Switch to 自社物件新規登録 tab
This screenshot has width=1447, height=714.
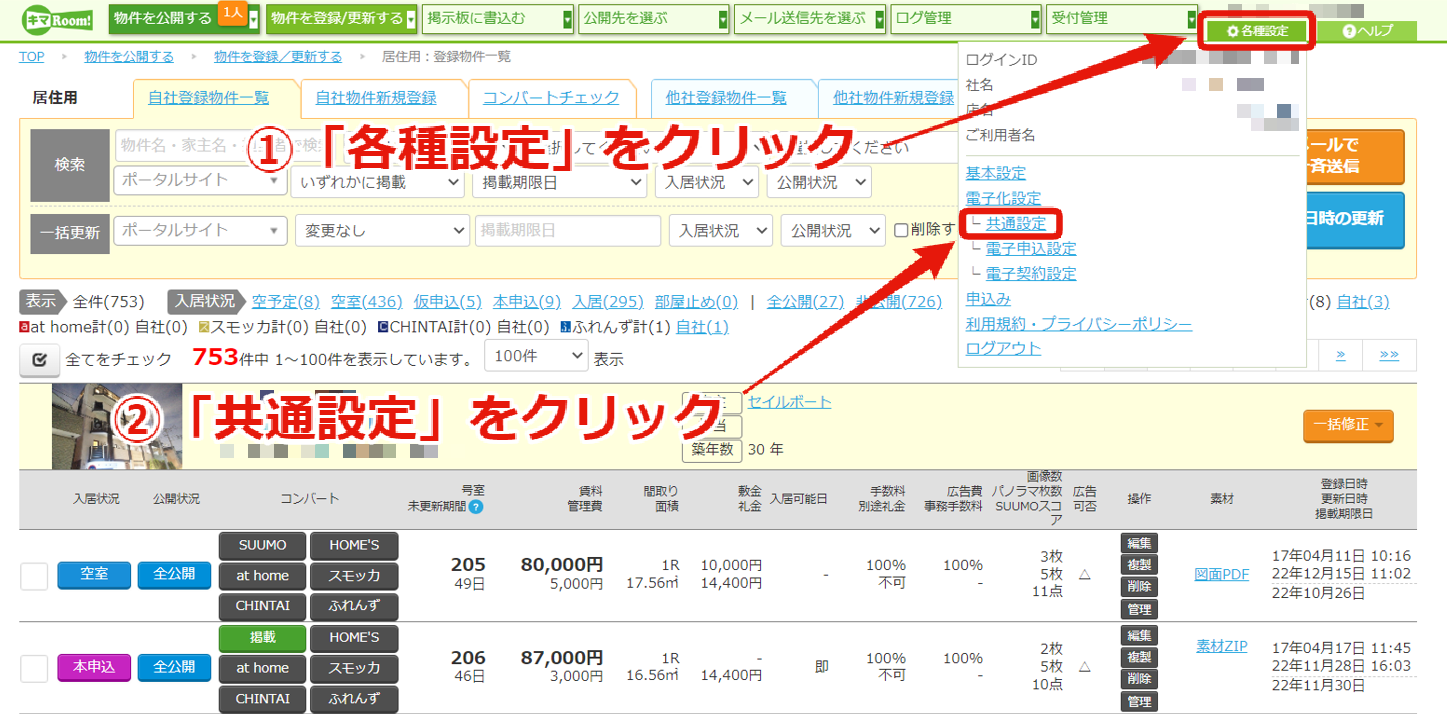click(376, 98)
